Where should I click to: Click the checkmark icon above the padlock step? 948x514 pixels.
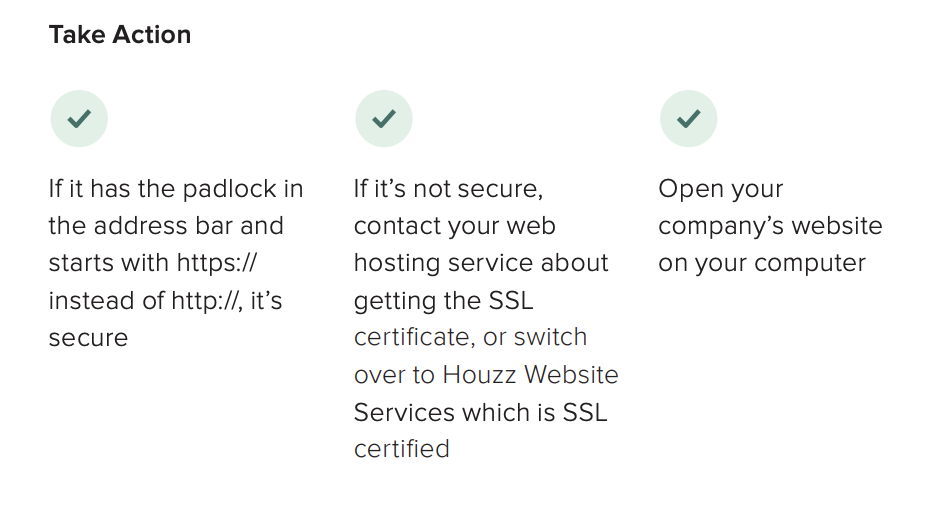click(x=79, y=119)
